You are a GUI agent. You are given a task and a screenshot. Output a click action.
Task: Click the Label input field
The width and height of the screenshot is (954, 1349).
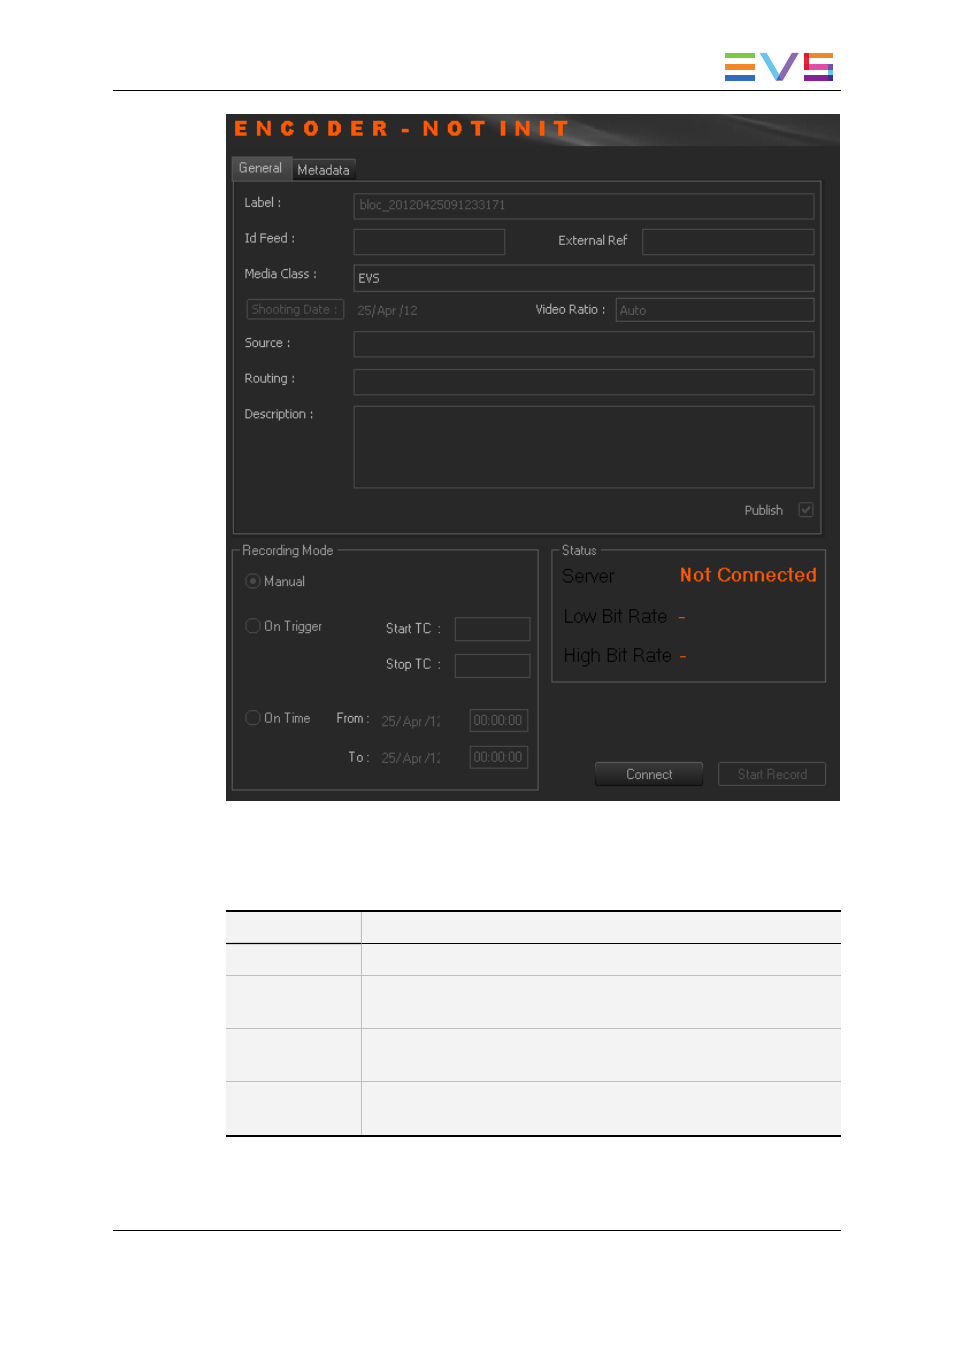point(583,206)
